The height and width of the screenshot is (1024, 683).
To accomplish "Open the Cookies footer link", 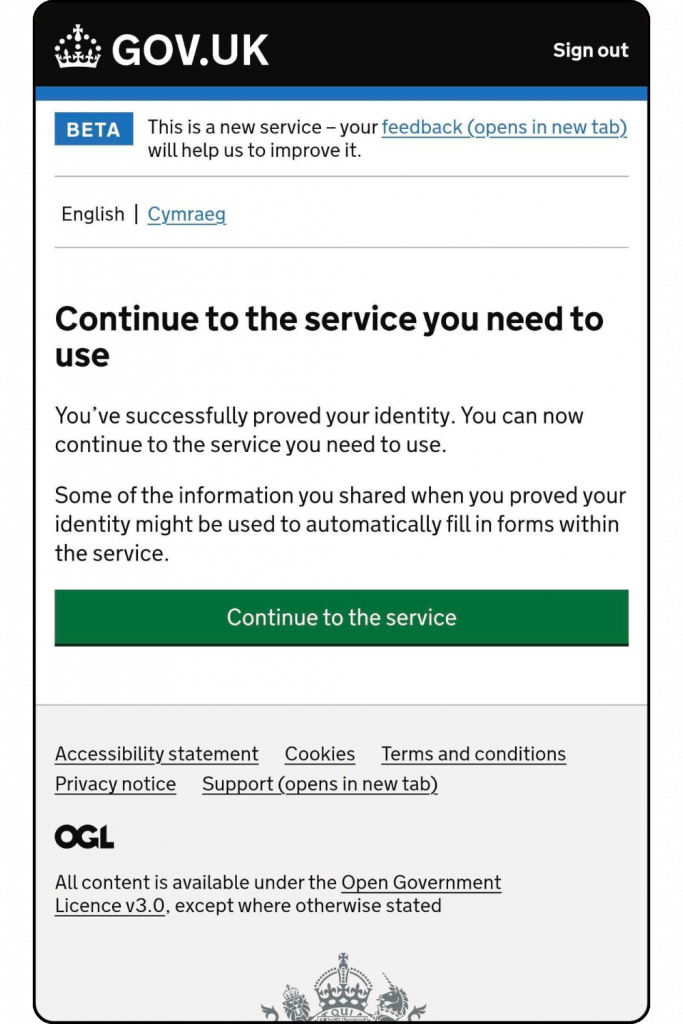I will coord(320,754).
